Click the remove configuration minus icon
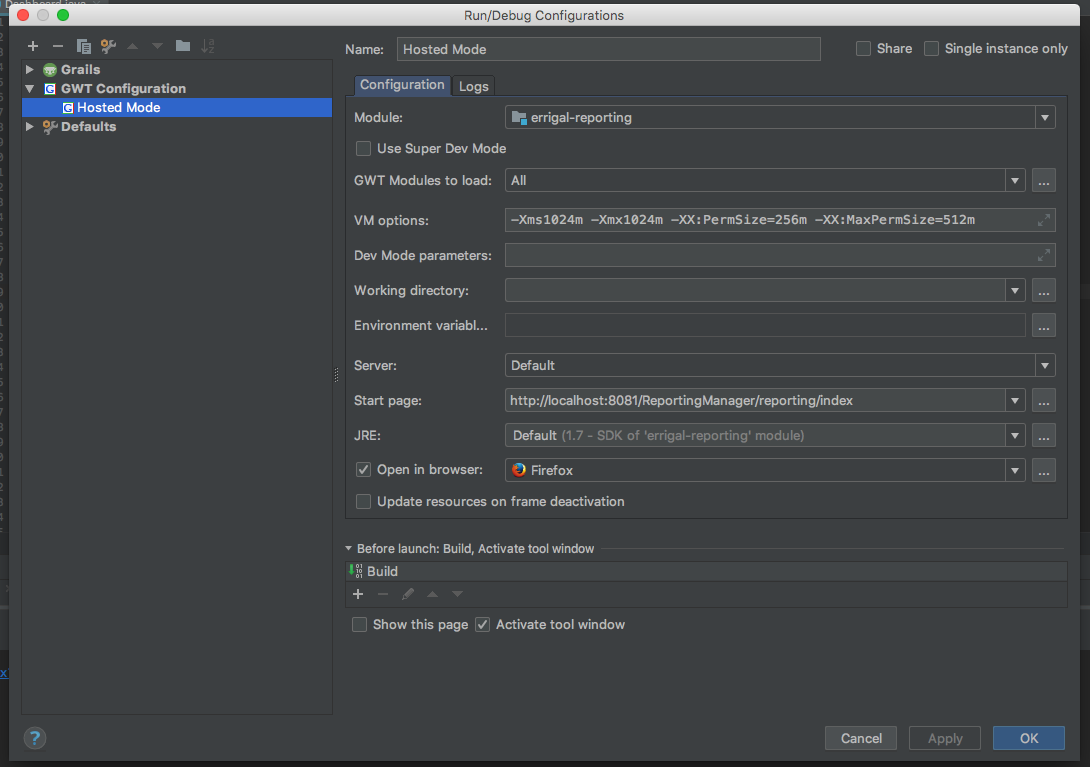 [57, 46]
